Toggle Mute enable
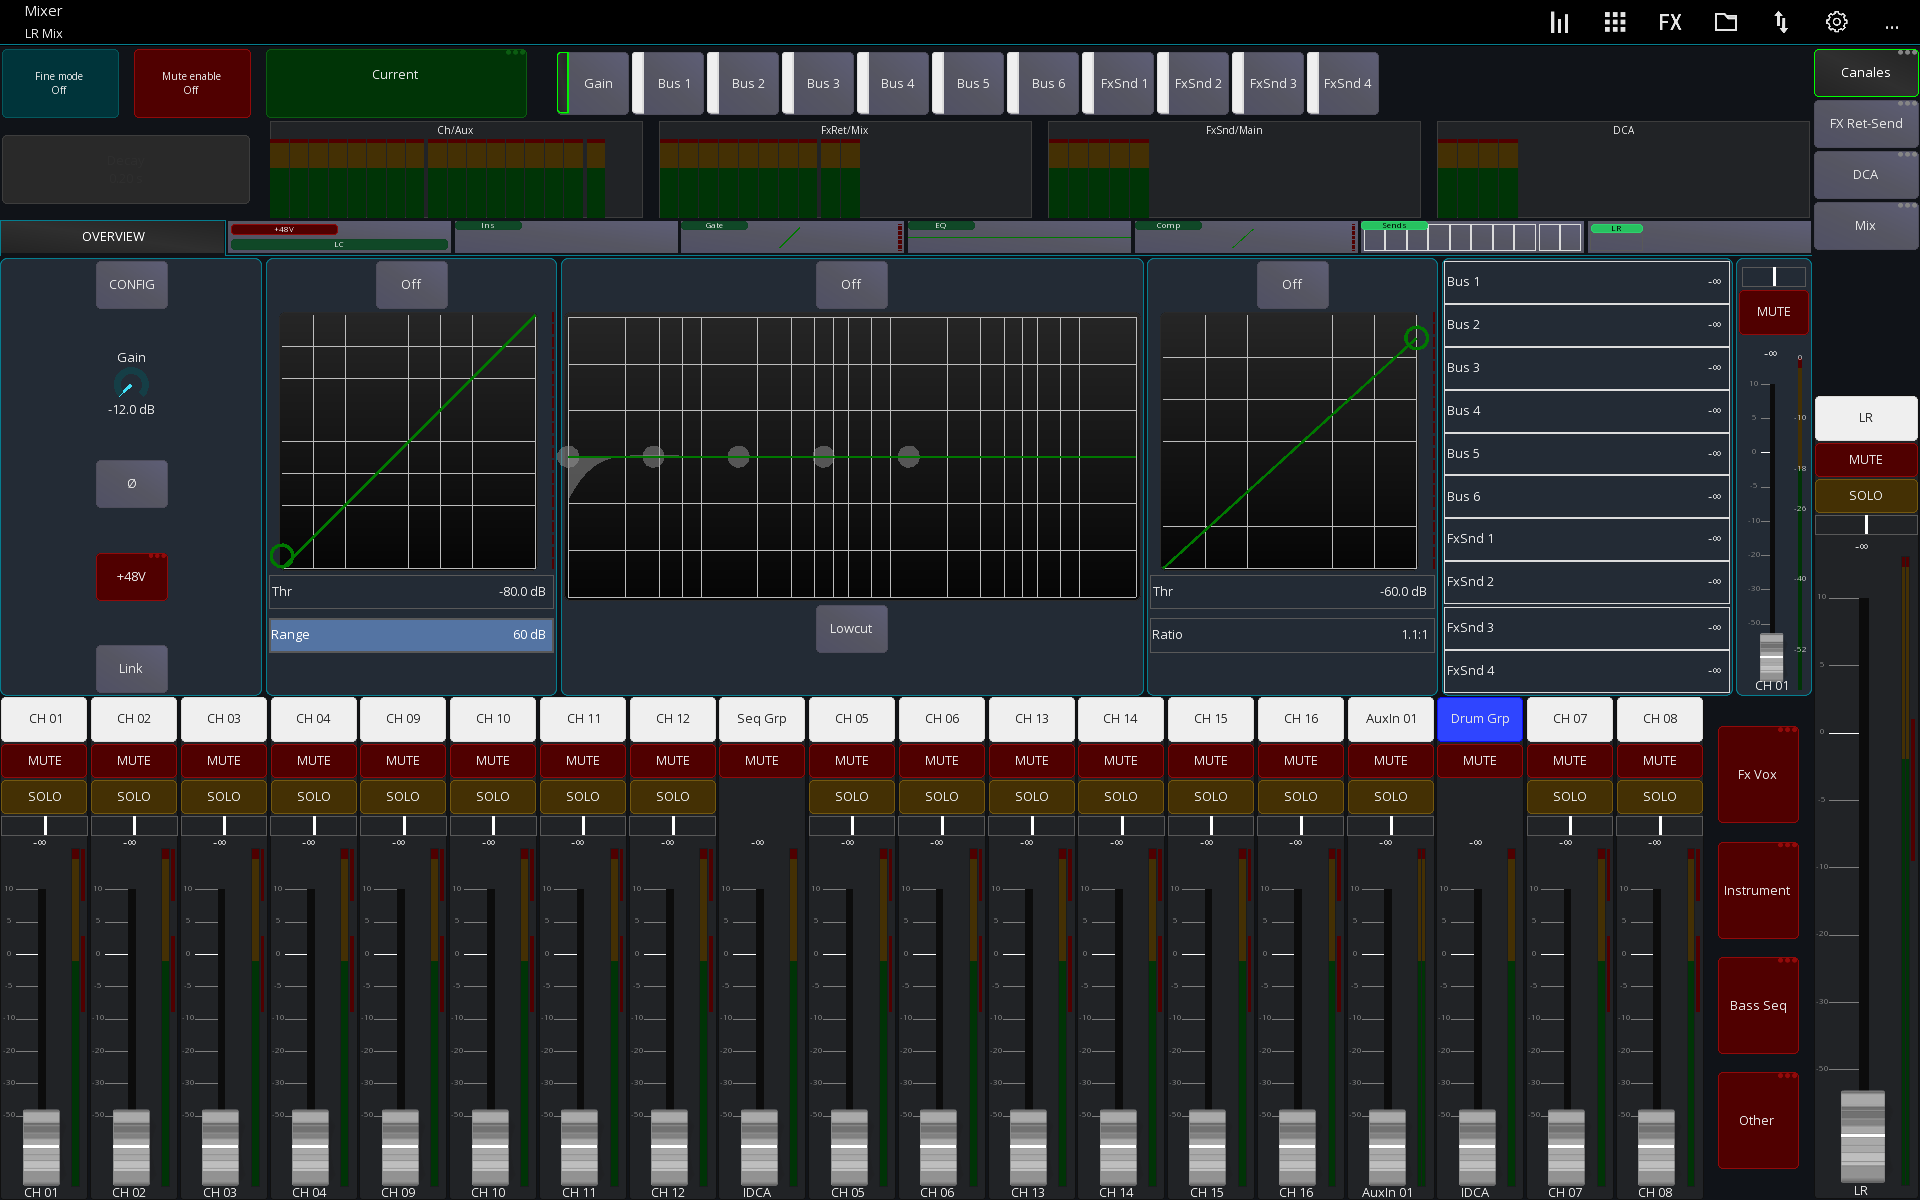Image resolution: width=1920 pixels, height=1200 pixels. point(192,83)
